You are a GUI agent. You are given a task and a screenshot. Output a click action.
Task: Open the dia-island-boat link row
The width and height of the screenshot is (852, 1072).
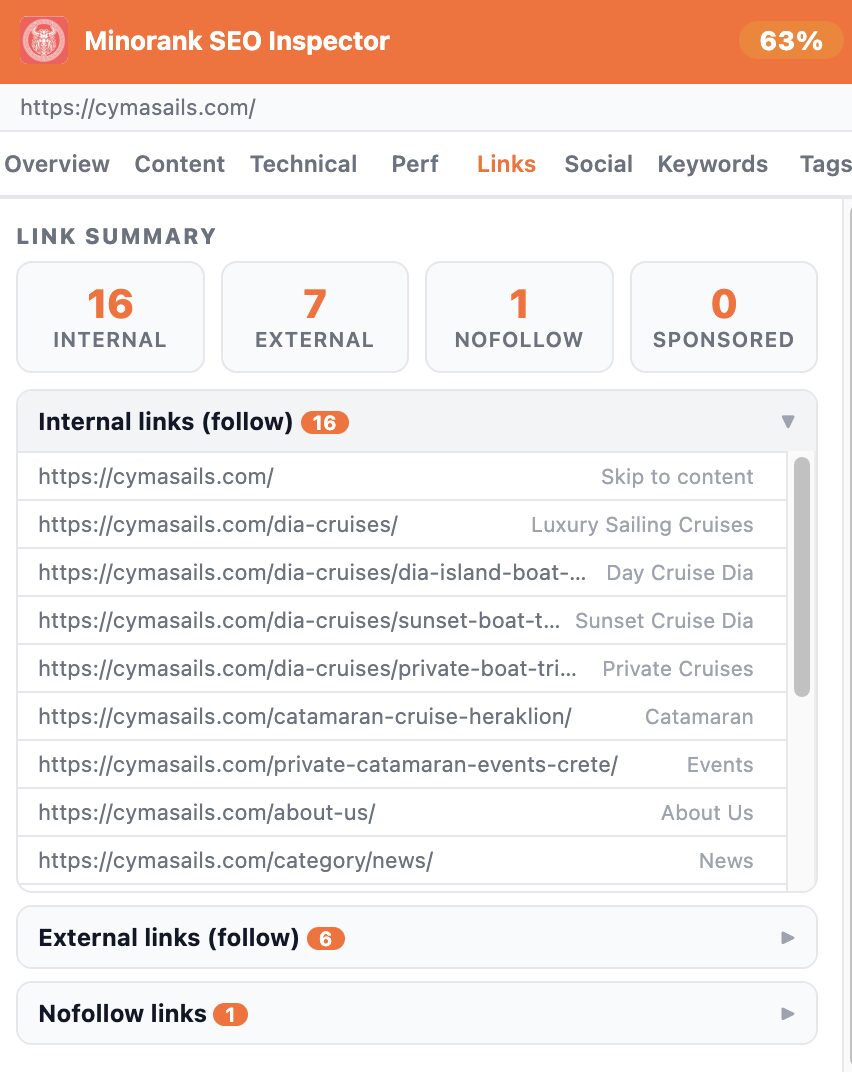[401, 572]
